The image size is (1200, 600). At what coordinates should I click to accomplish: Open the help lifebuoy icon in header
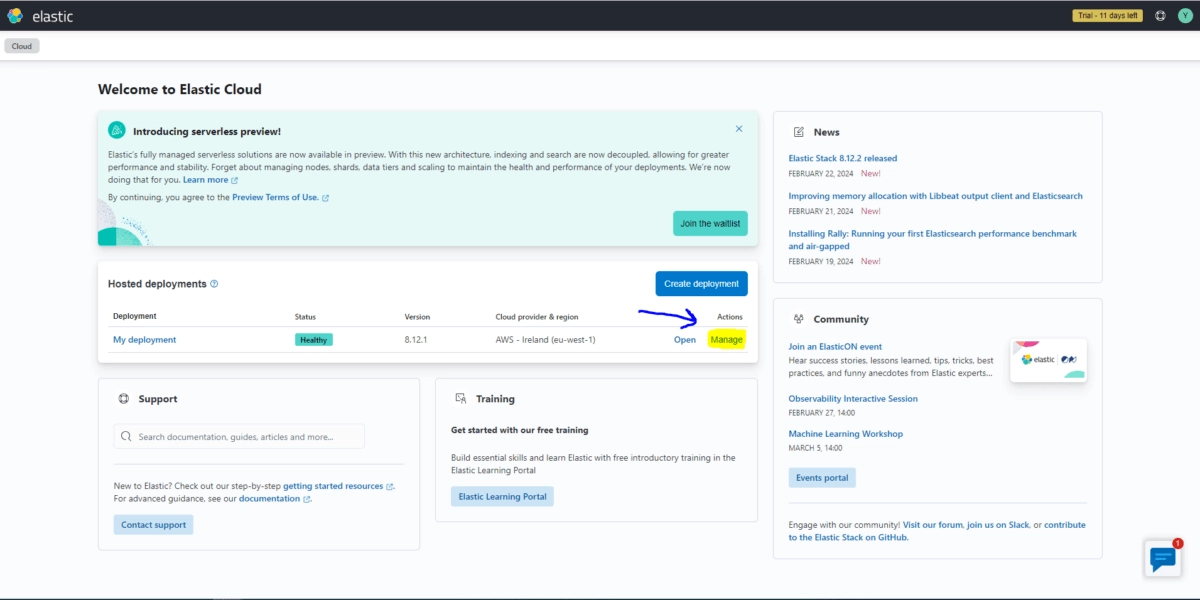click(1160, 16)
